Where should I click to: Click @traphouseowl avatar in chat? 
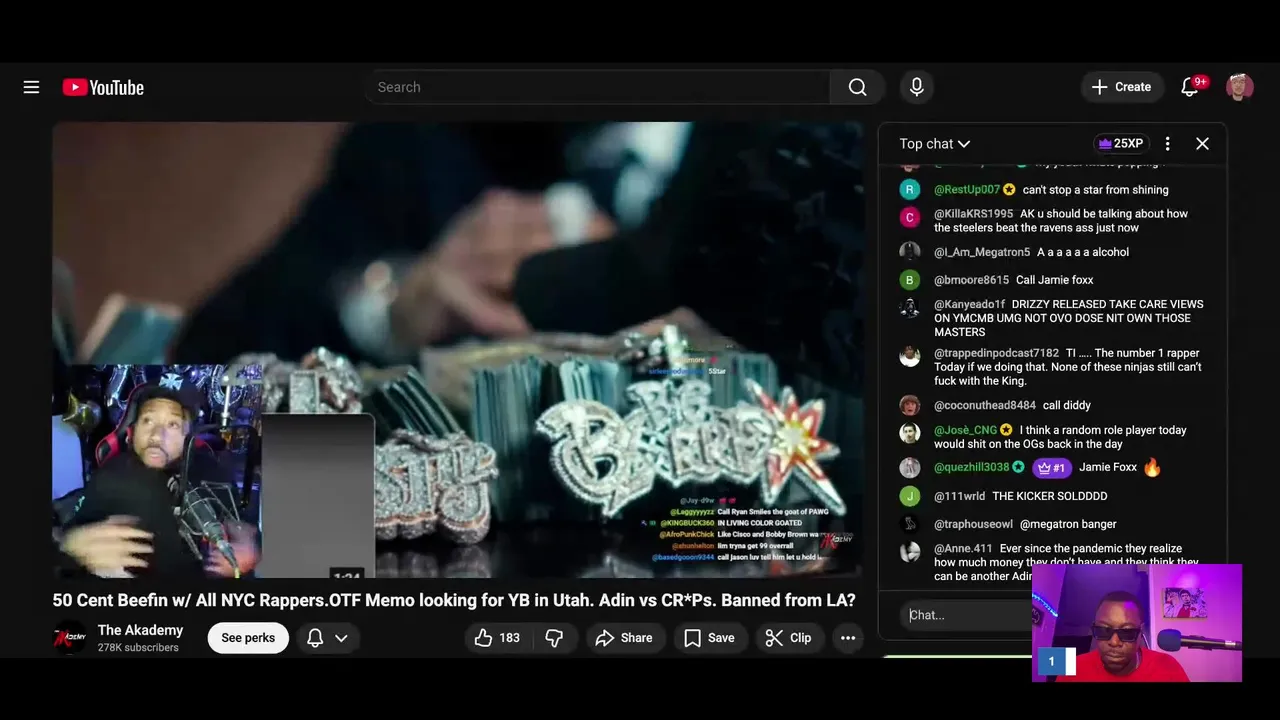pyautogui.click(x=909, y=524)
